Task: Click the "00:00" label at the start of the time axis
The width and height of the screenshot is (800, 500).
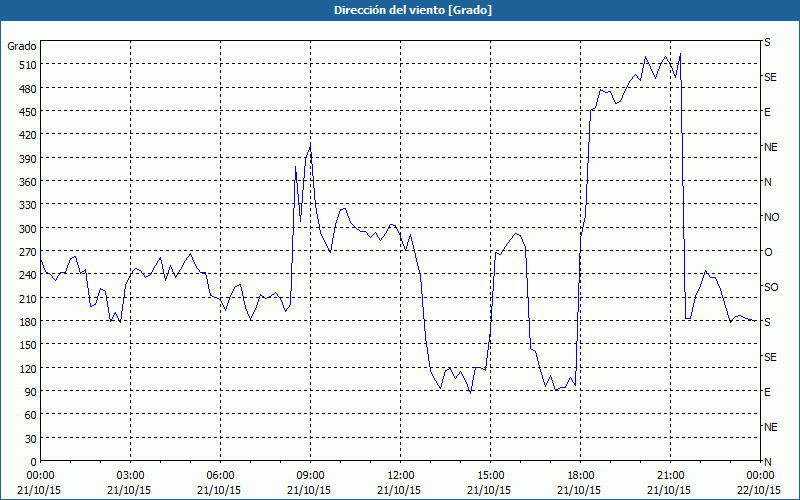Action: (x=40, y=476)
